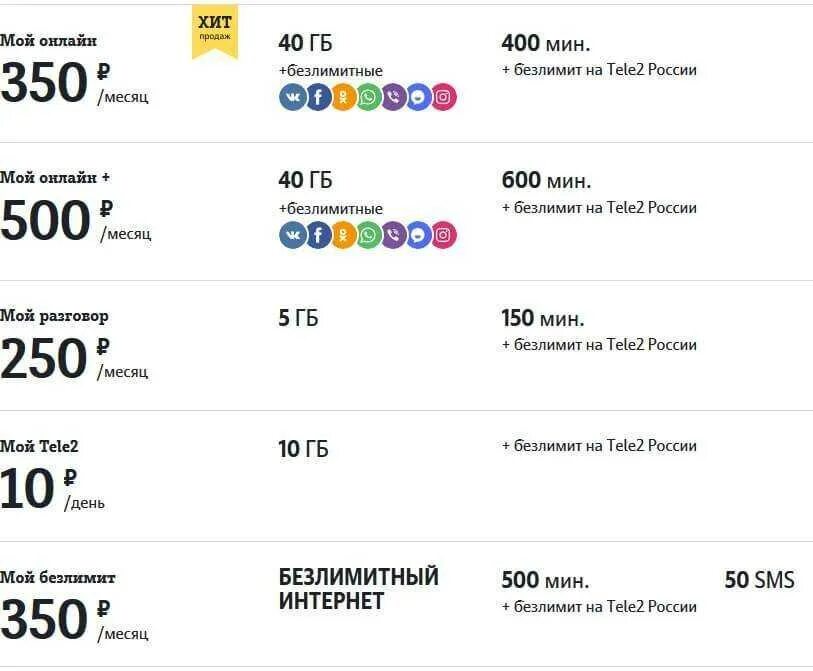Select Odnoklassniki icon in Мой онлайн 350 ₽ plan

pyautogui.click(x=343, y=97)
